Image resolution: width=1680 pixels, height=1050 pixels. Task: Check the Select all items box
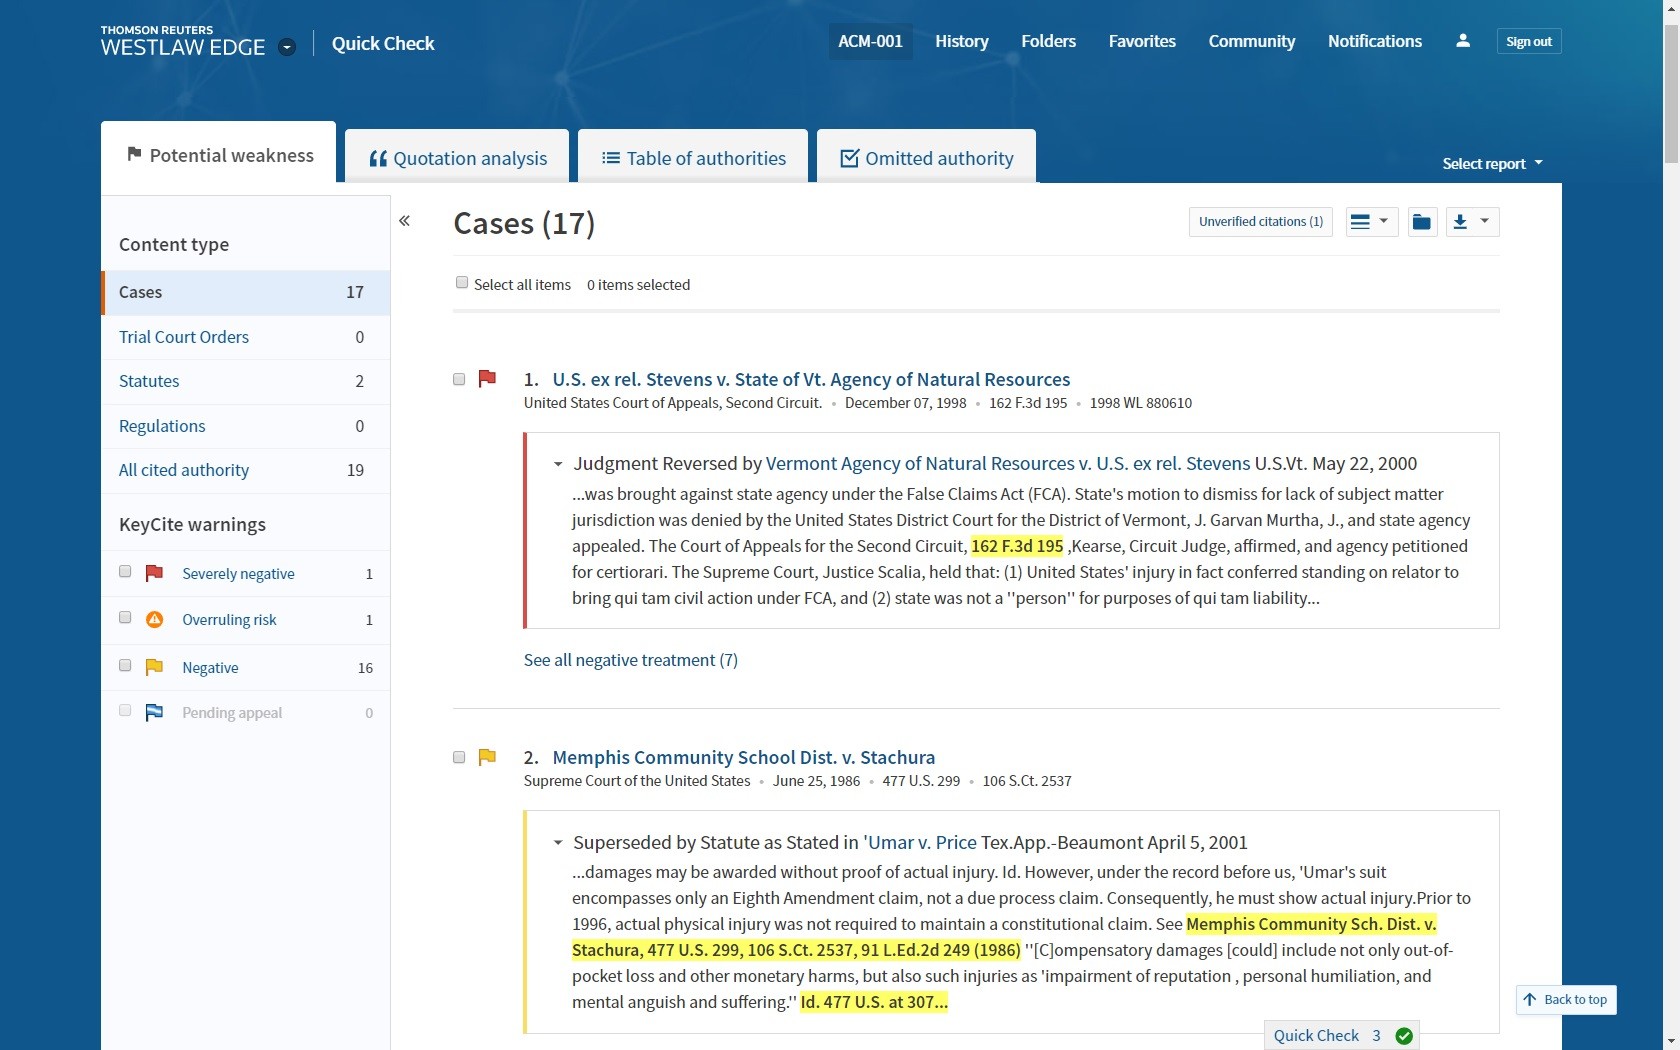coord(462,283)
